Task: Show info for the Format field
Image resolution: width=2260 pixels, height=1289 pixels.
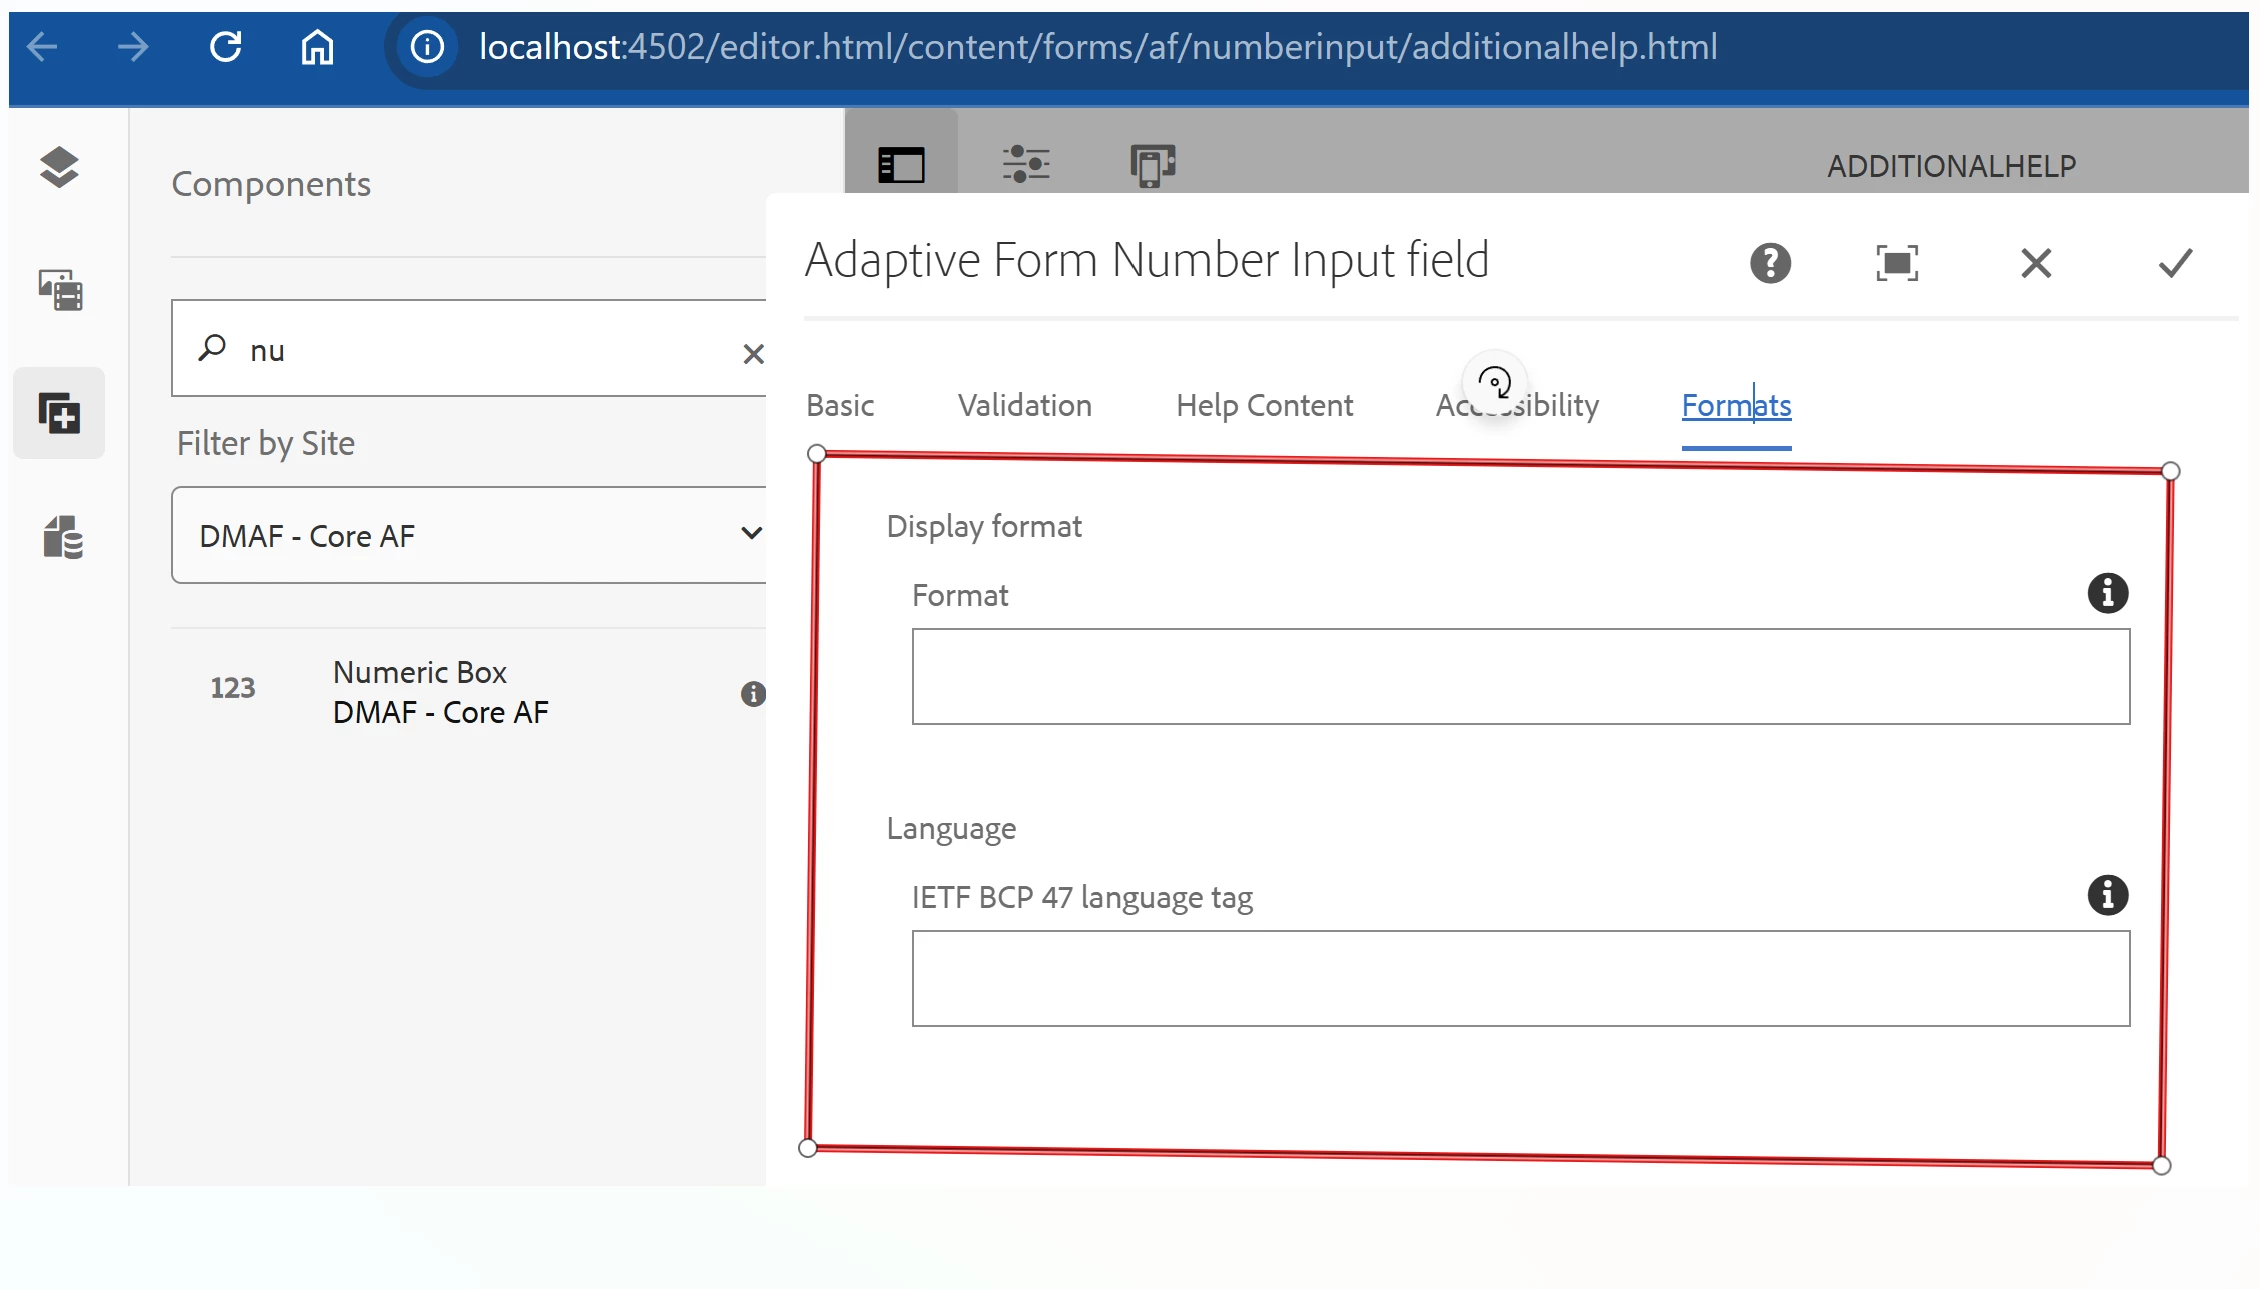Action: 2107,593
